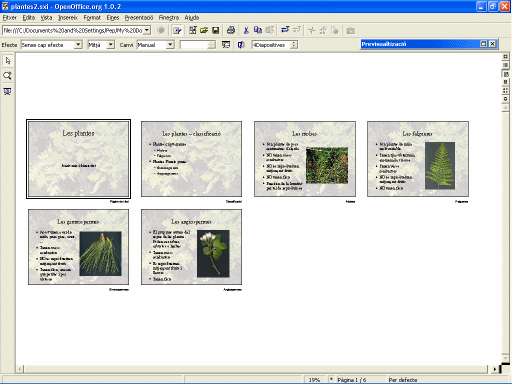Expand the Canvi 'Manual' dropdown

pos(170,44)
